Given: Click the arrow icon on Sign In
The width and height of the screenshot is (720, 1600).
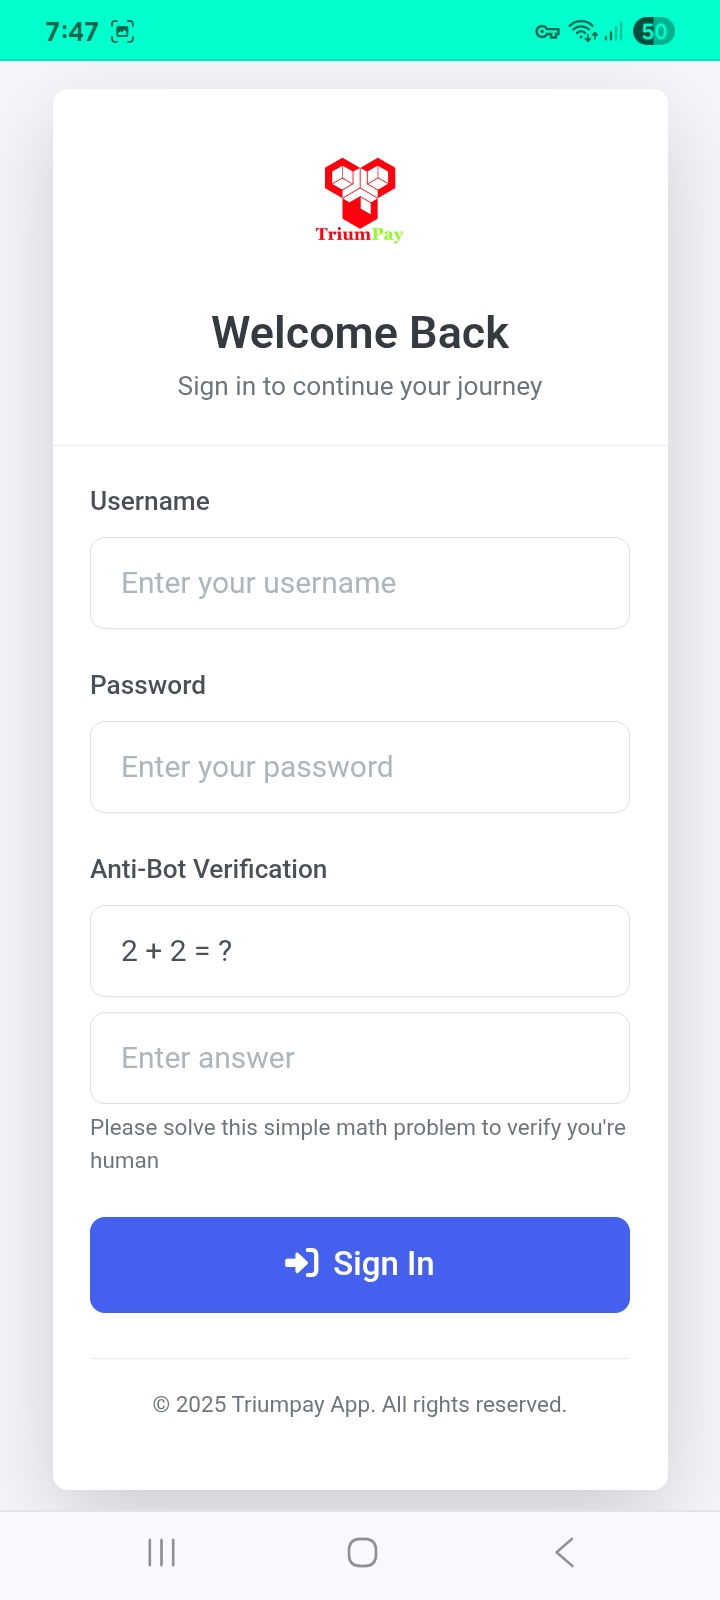Looking at the screenshot, I should tap(301, 1263).
